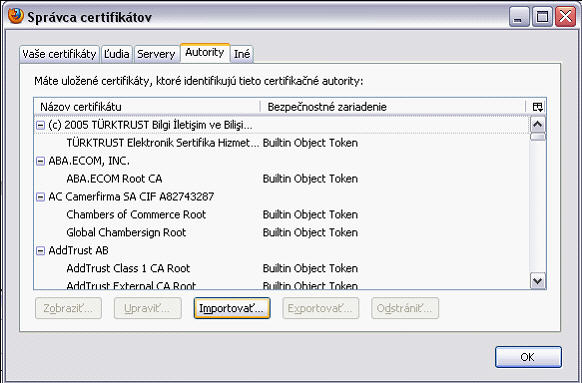Viewport: 582px width, 383px height.
Task: Switch to the Vaše certifikáty tab
Action: pyautogui.click(x=59, y=54)
